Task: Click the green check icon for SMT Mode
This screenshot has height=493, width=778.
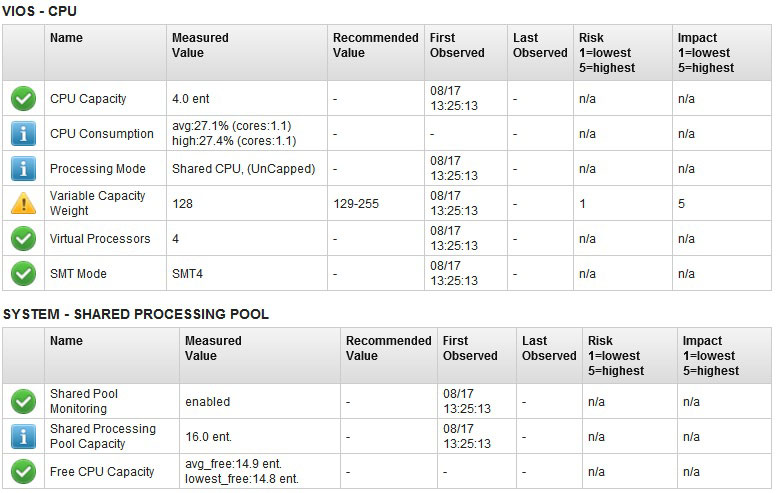Action: (x=23, y=273)
